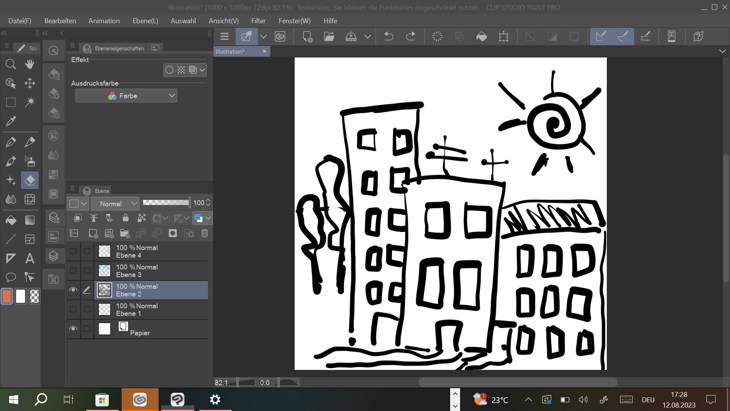The width and height of the screenshot is (730, 411).
Task: Toggle the set as reference layer lighthouse icon
Action: click(x=94, y=218)
